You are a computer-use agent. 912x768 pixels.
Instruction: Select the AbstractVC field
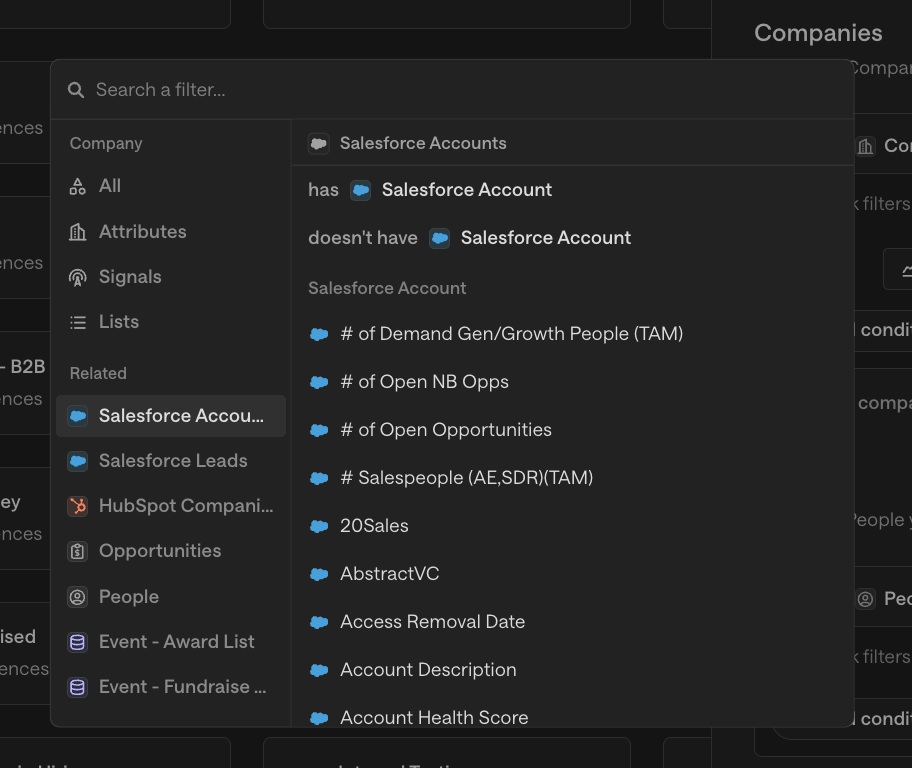pos(572,574)
